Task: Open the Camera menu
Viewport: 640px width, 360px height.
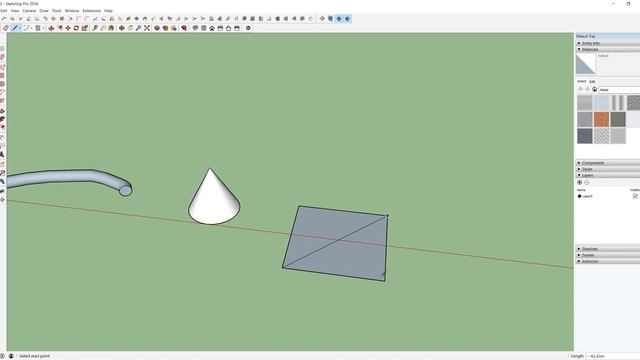Action: point(29,11)
